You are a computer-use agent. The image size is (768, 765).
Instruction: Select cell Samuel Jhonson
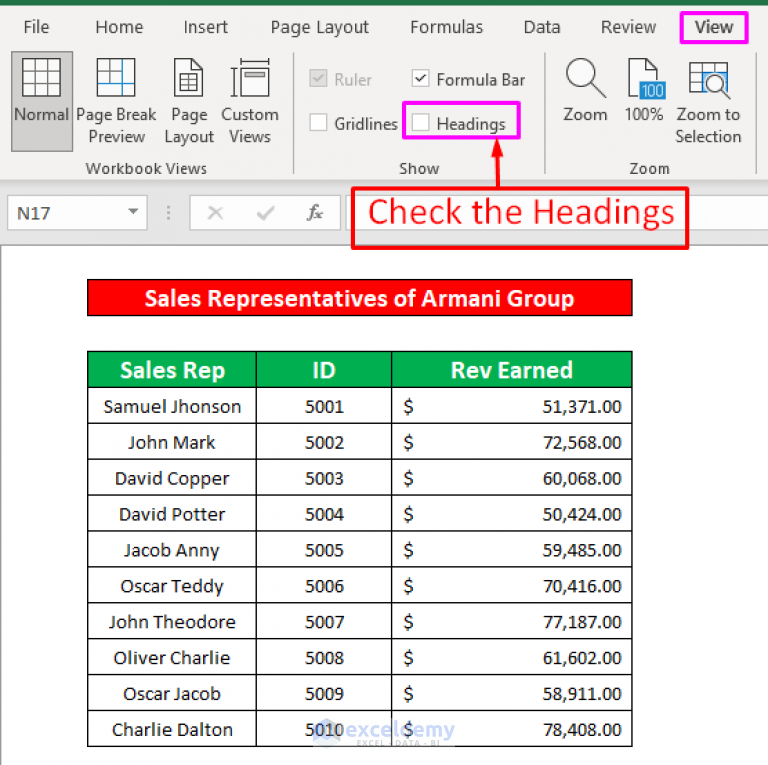172,406
